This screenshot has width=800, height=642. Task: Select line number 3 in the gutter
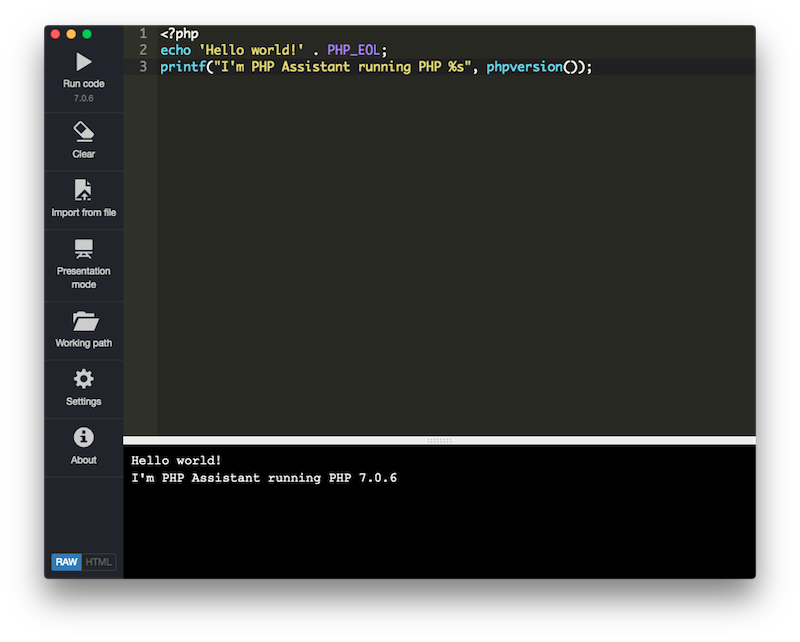coord(142,66)
